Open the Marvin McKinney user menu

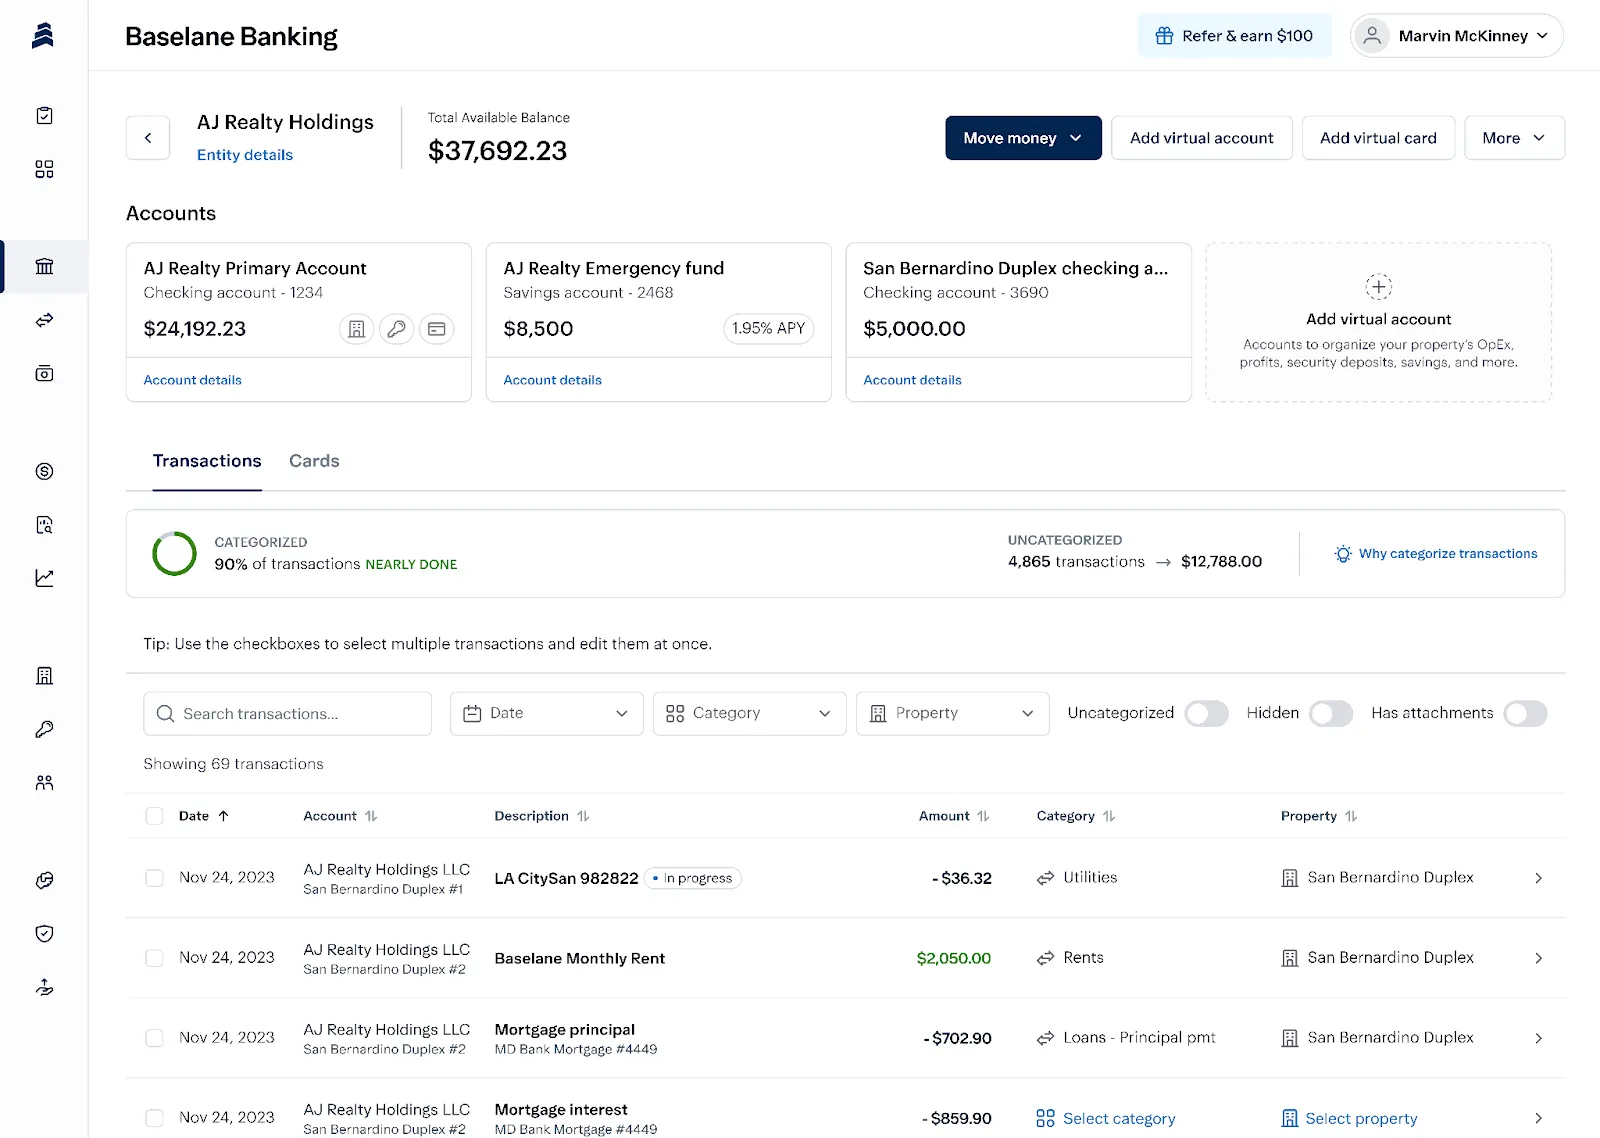click(1456, 36)
